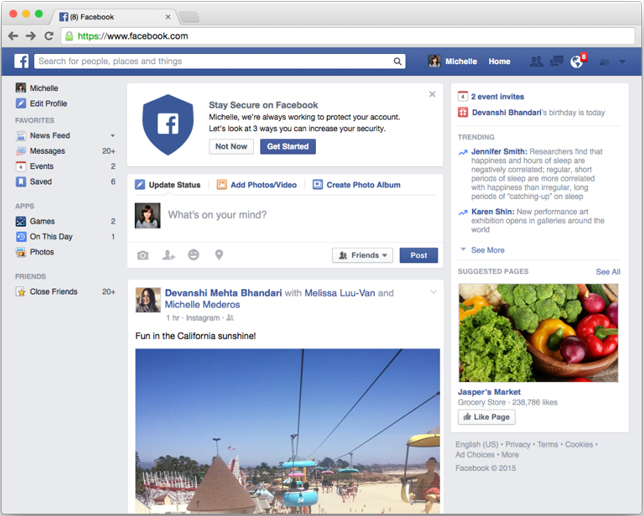Open Jasper's Market vegetables image

point(538,333)
